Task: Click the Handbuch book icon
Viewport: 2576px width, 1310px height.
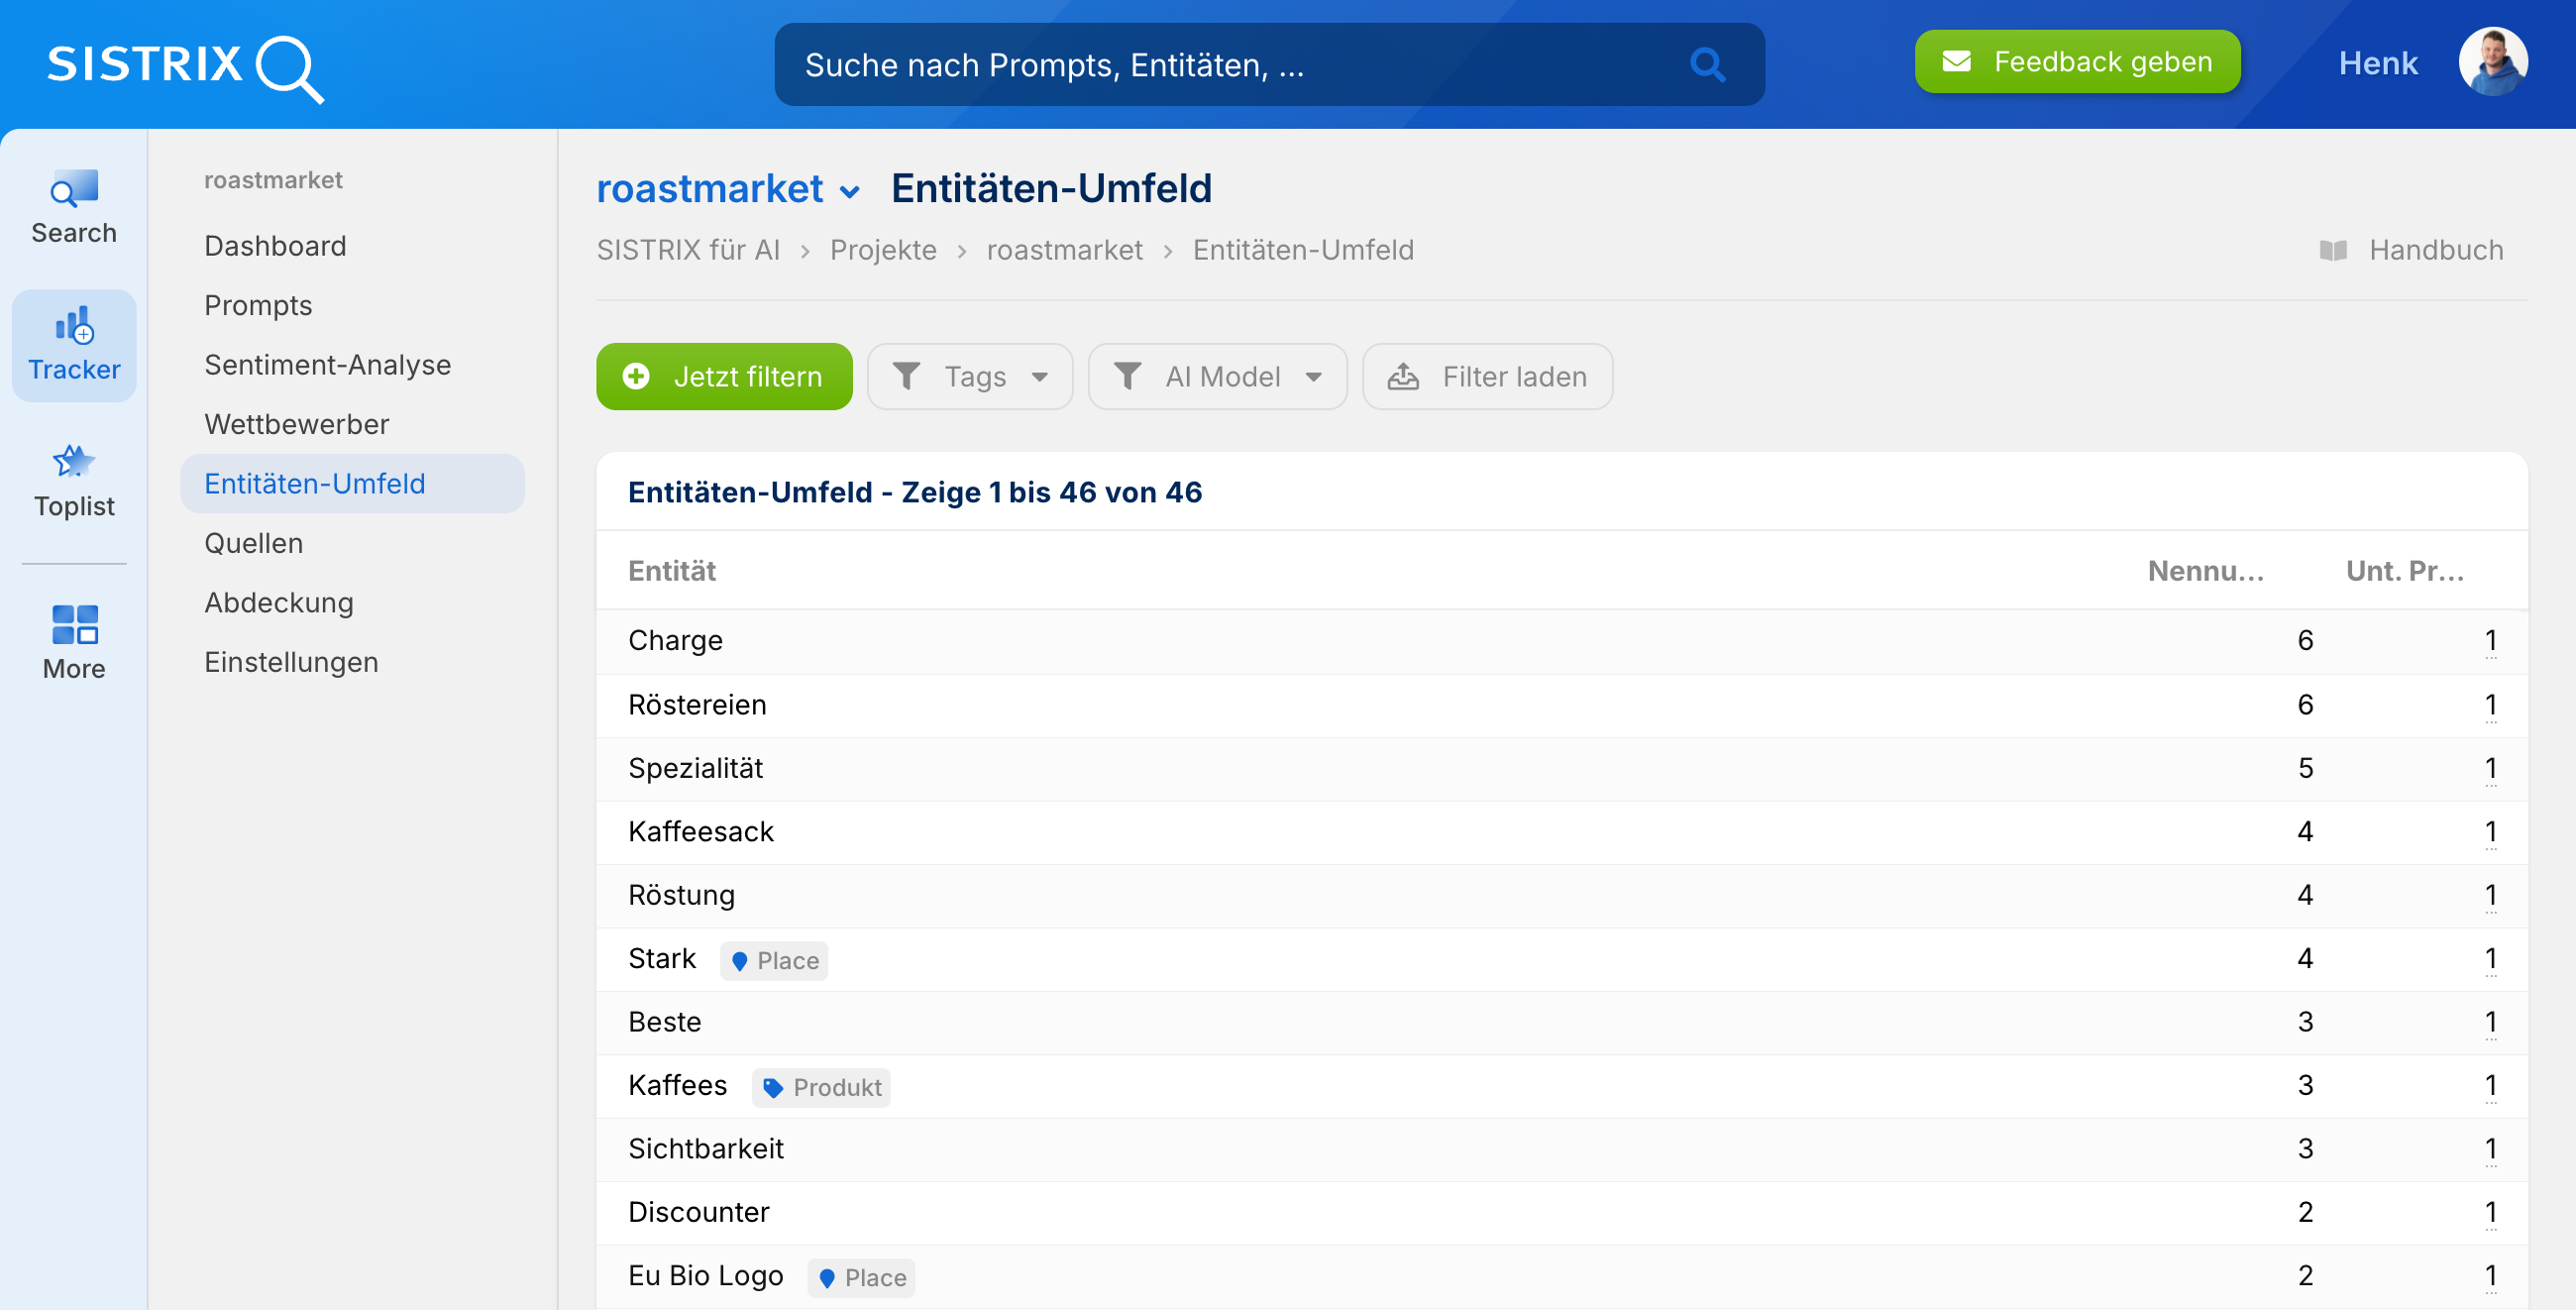Action: [2332, 250]
